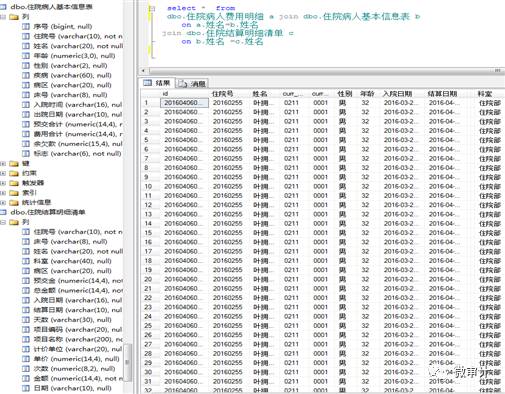The height and width of the screenshot is (394, 505).
Task: Click the id column header in results
Action: (x=184, y=94)
